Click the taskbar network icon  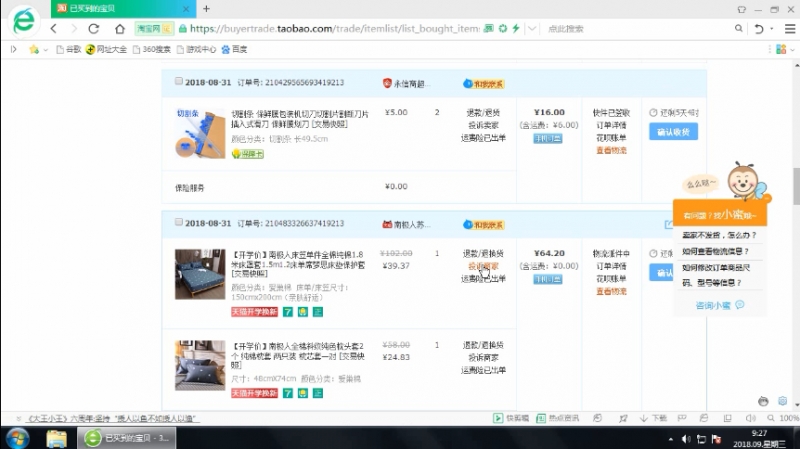pos(702,439)
